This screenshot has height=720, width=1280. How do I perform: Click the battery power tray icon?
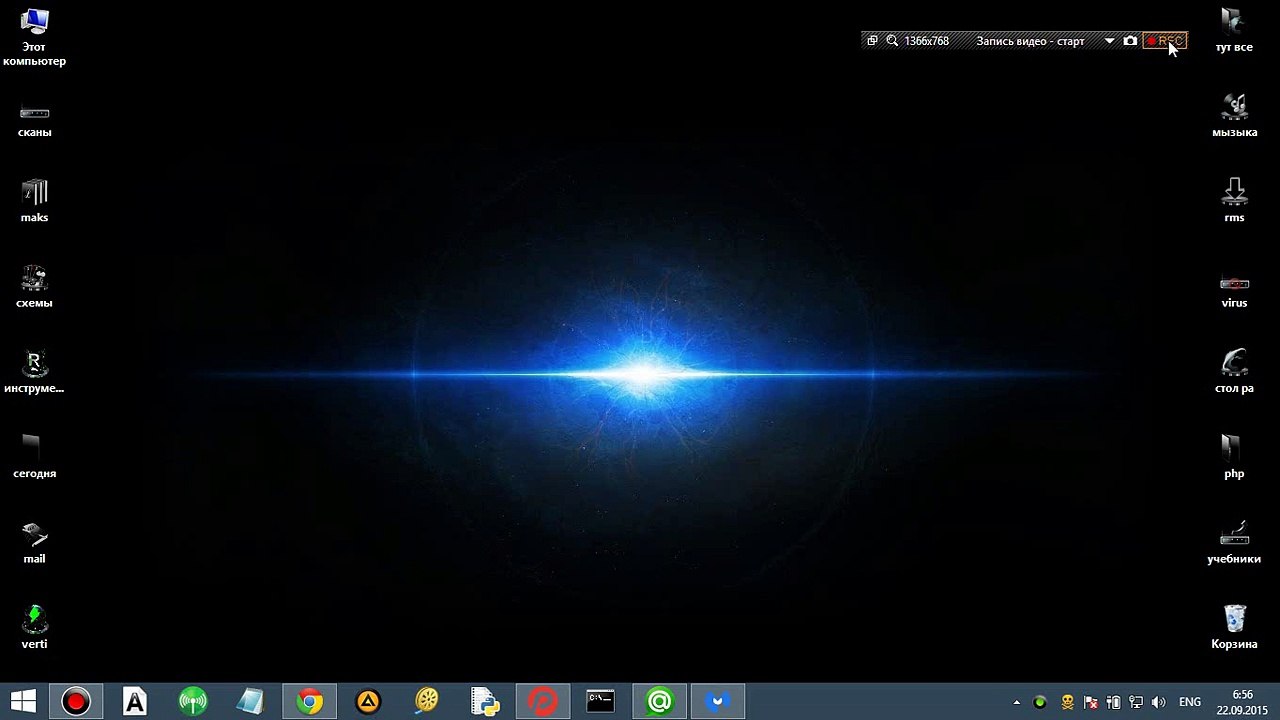(1113, 703)
